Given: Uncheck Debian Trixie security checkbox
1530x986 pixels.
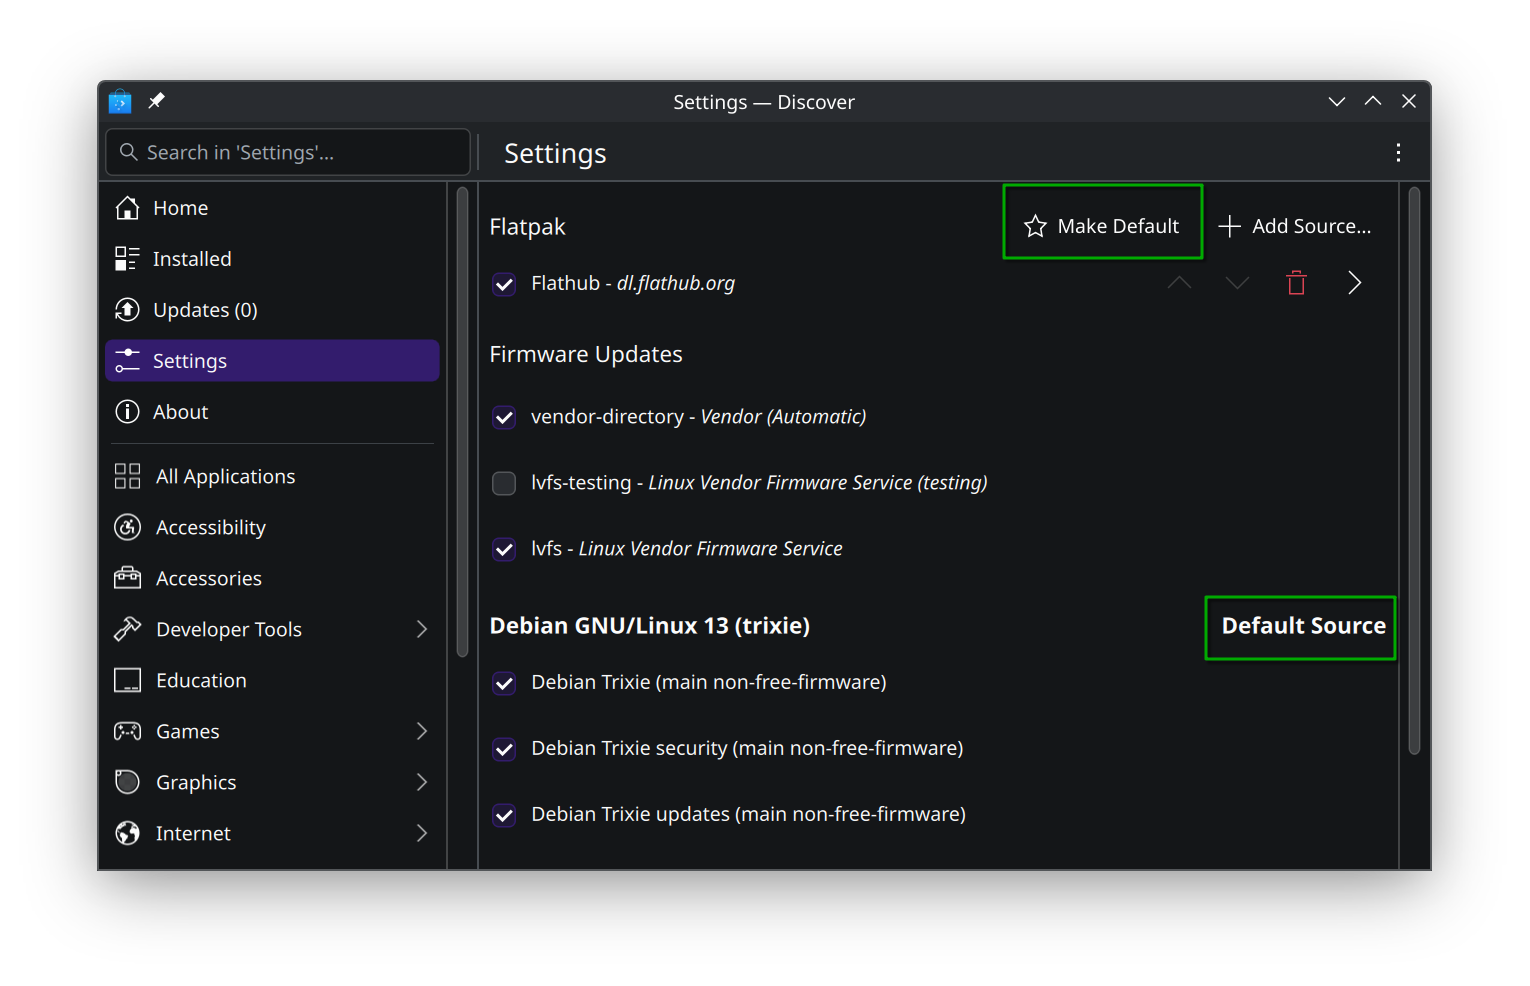Looking at the screenshot, I should (x=504, y=749).
